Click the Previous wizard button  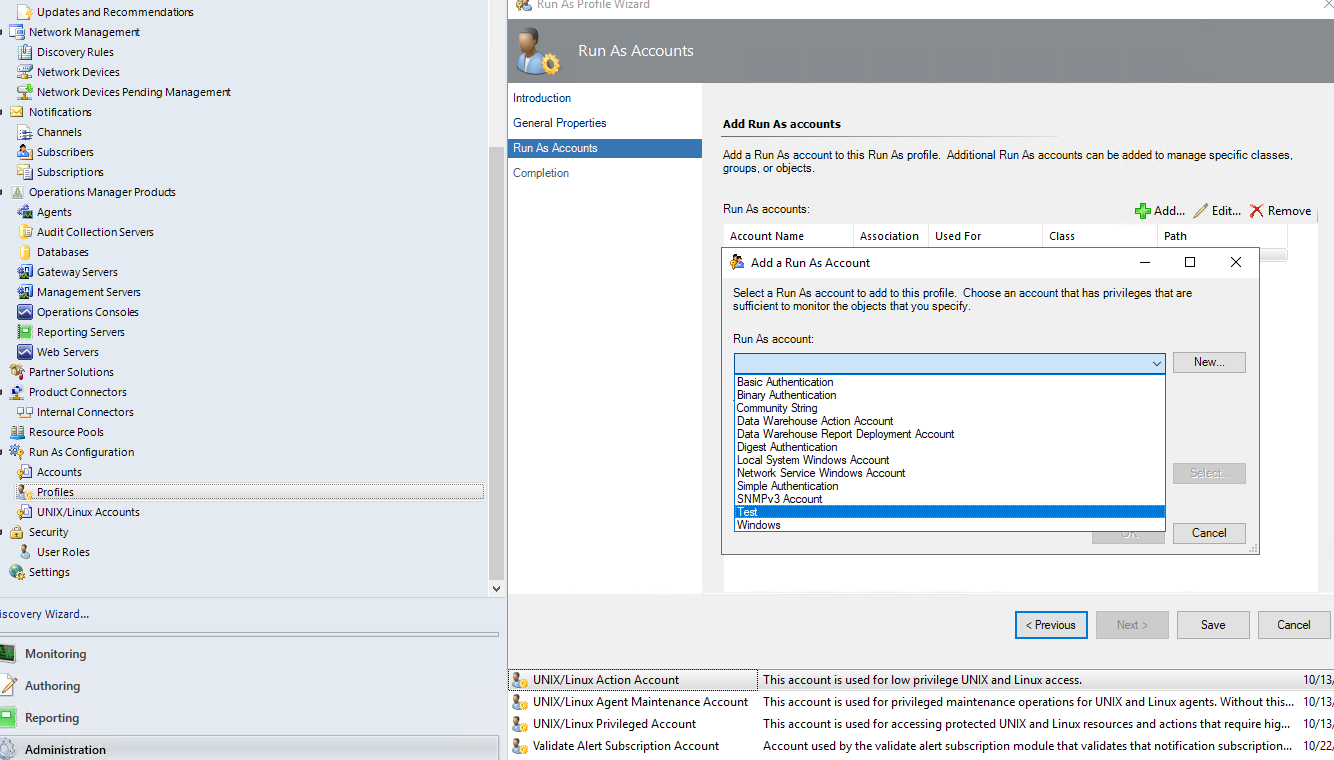click(x=1050, y=625)
